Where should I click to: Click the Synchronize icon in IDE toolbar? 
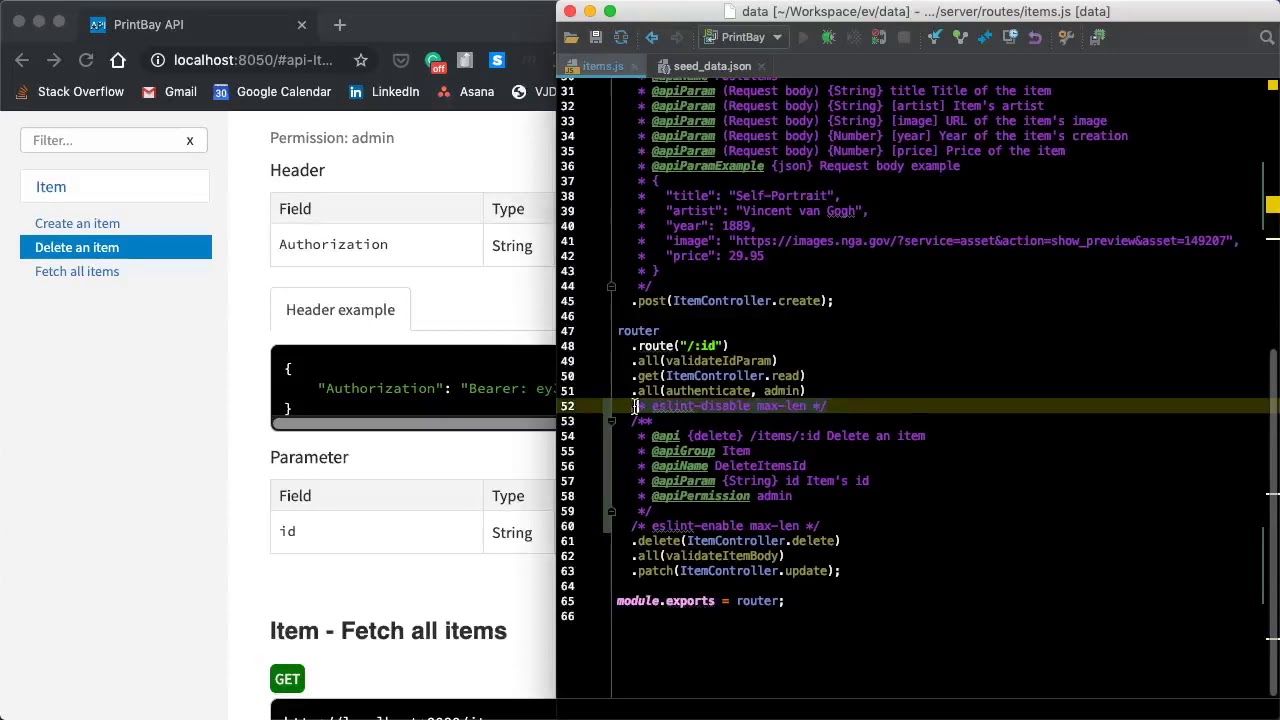pos(621,38)
